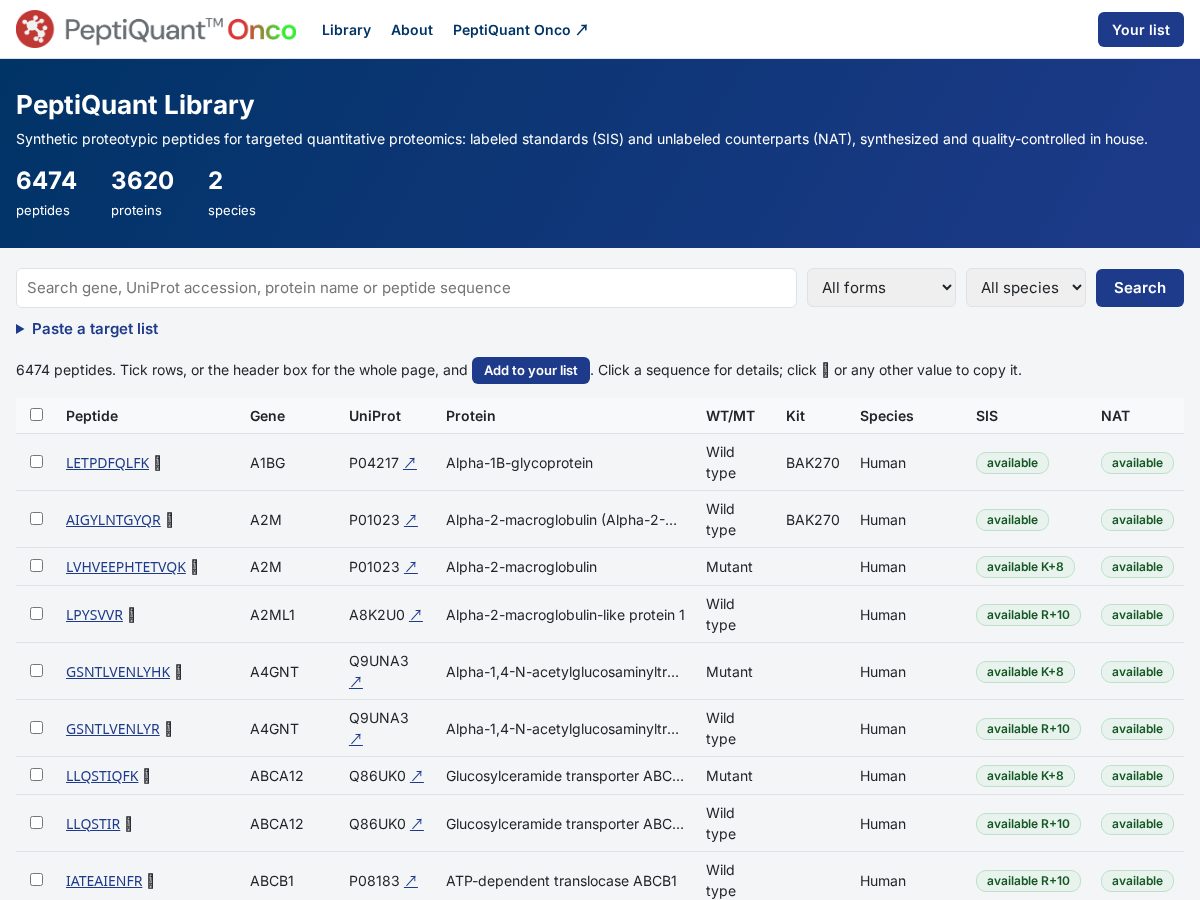Open UniProt arrow for AIGYLNTGYQR row
Viewport: 1200px width, 900px height.
click(411, 520)
